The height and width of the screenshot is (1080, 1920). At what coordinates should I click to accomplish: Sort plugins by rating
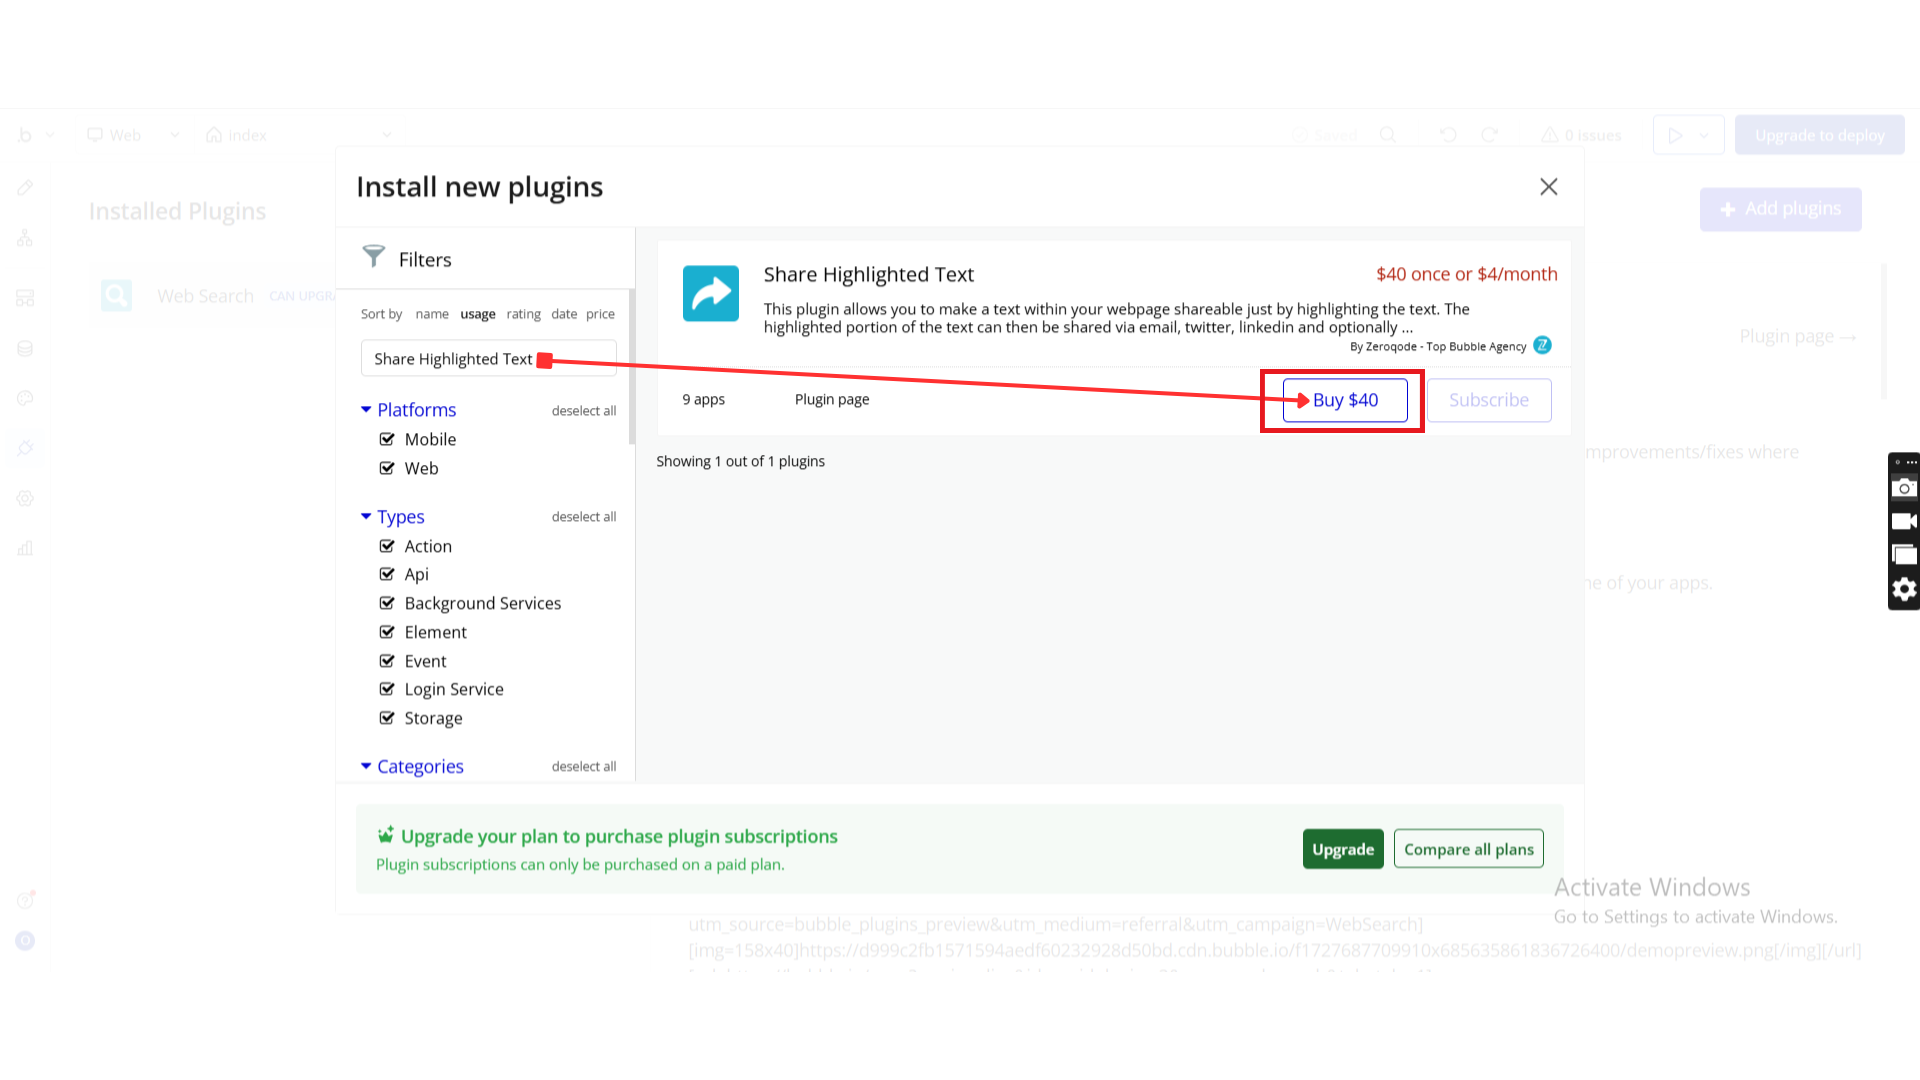click(523, 314)
